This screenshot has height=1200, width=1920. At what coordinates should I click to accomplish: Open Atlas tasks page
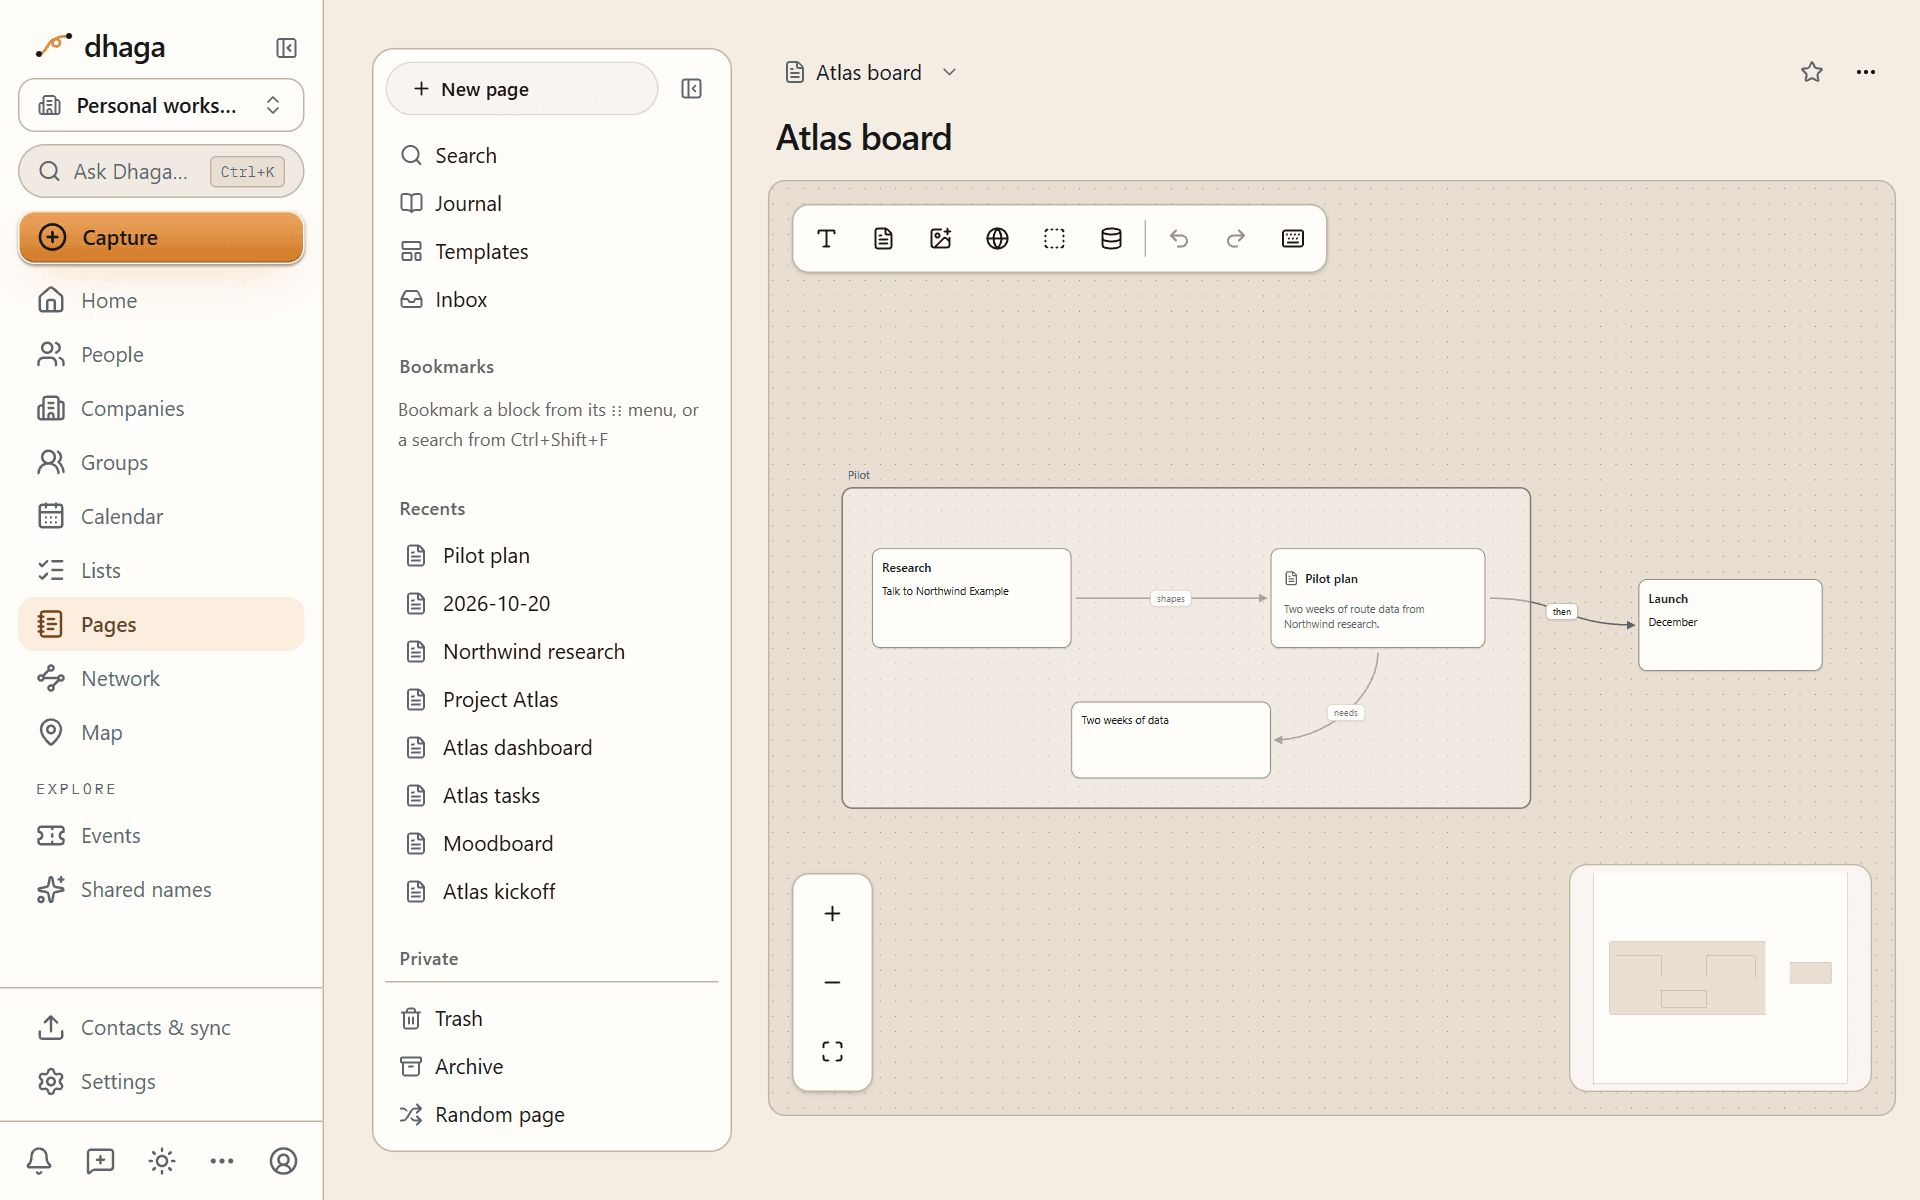(x=552, y=795)
